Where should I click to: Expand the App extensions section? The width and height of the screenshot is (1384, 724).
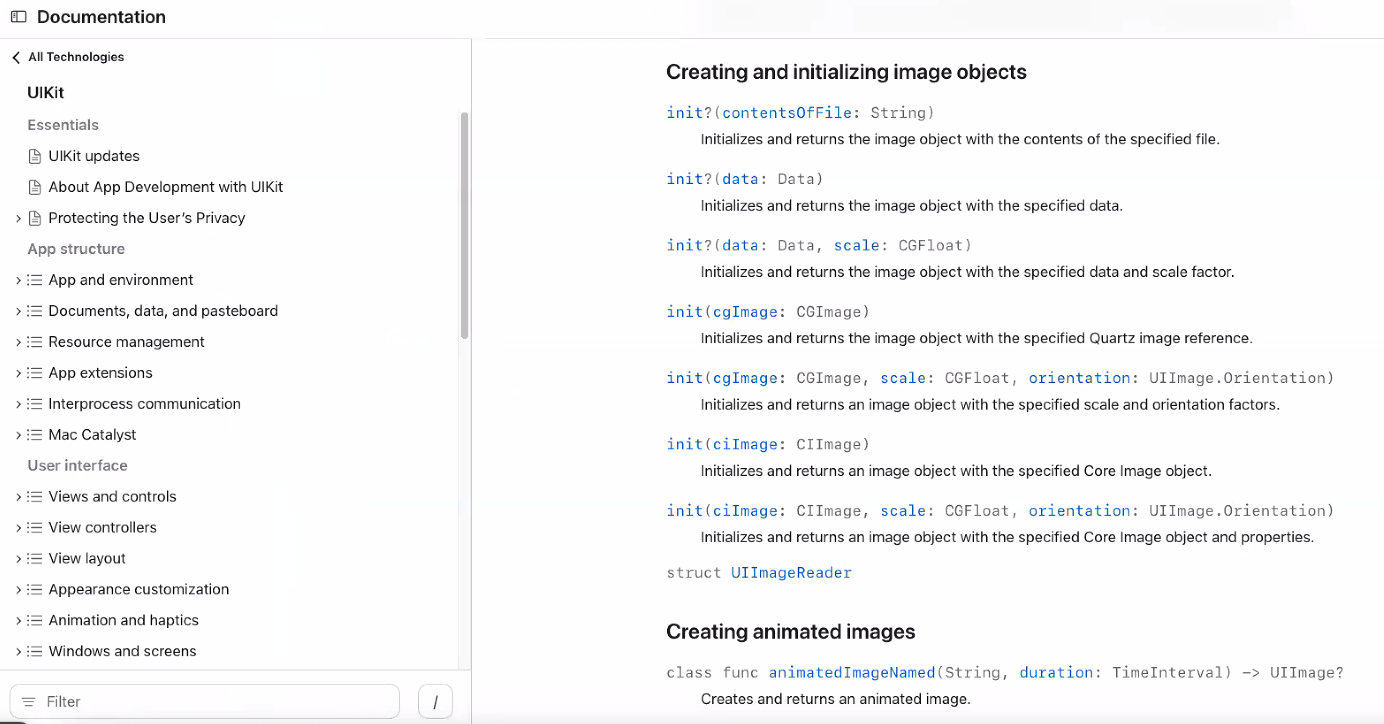point(18,373)
